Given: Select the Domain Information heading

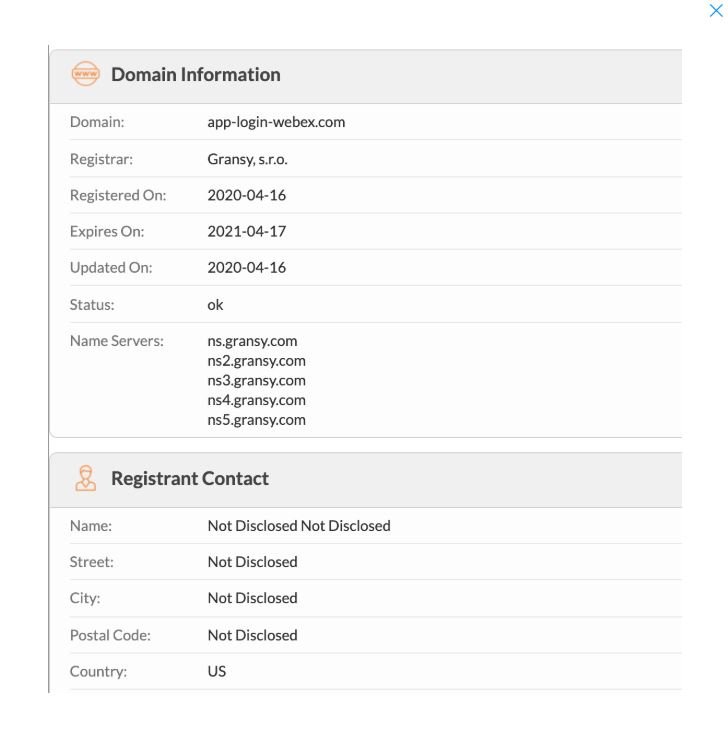Looking at the screenshot, I should tap(196, 74).
